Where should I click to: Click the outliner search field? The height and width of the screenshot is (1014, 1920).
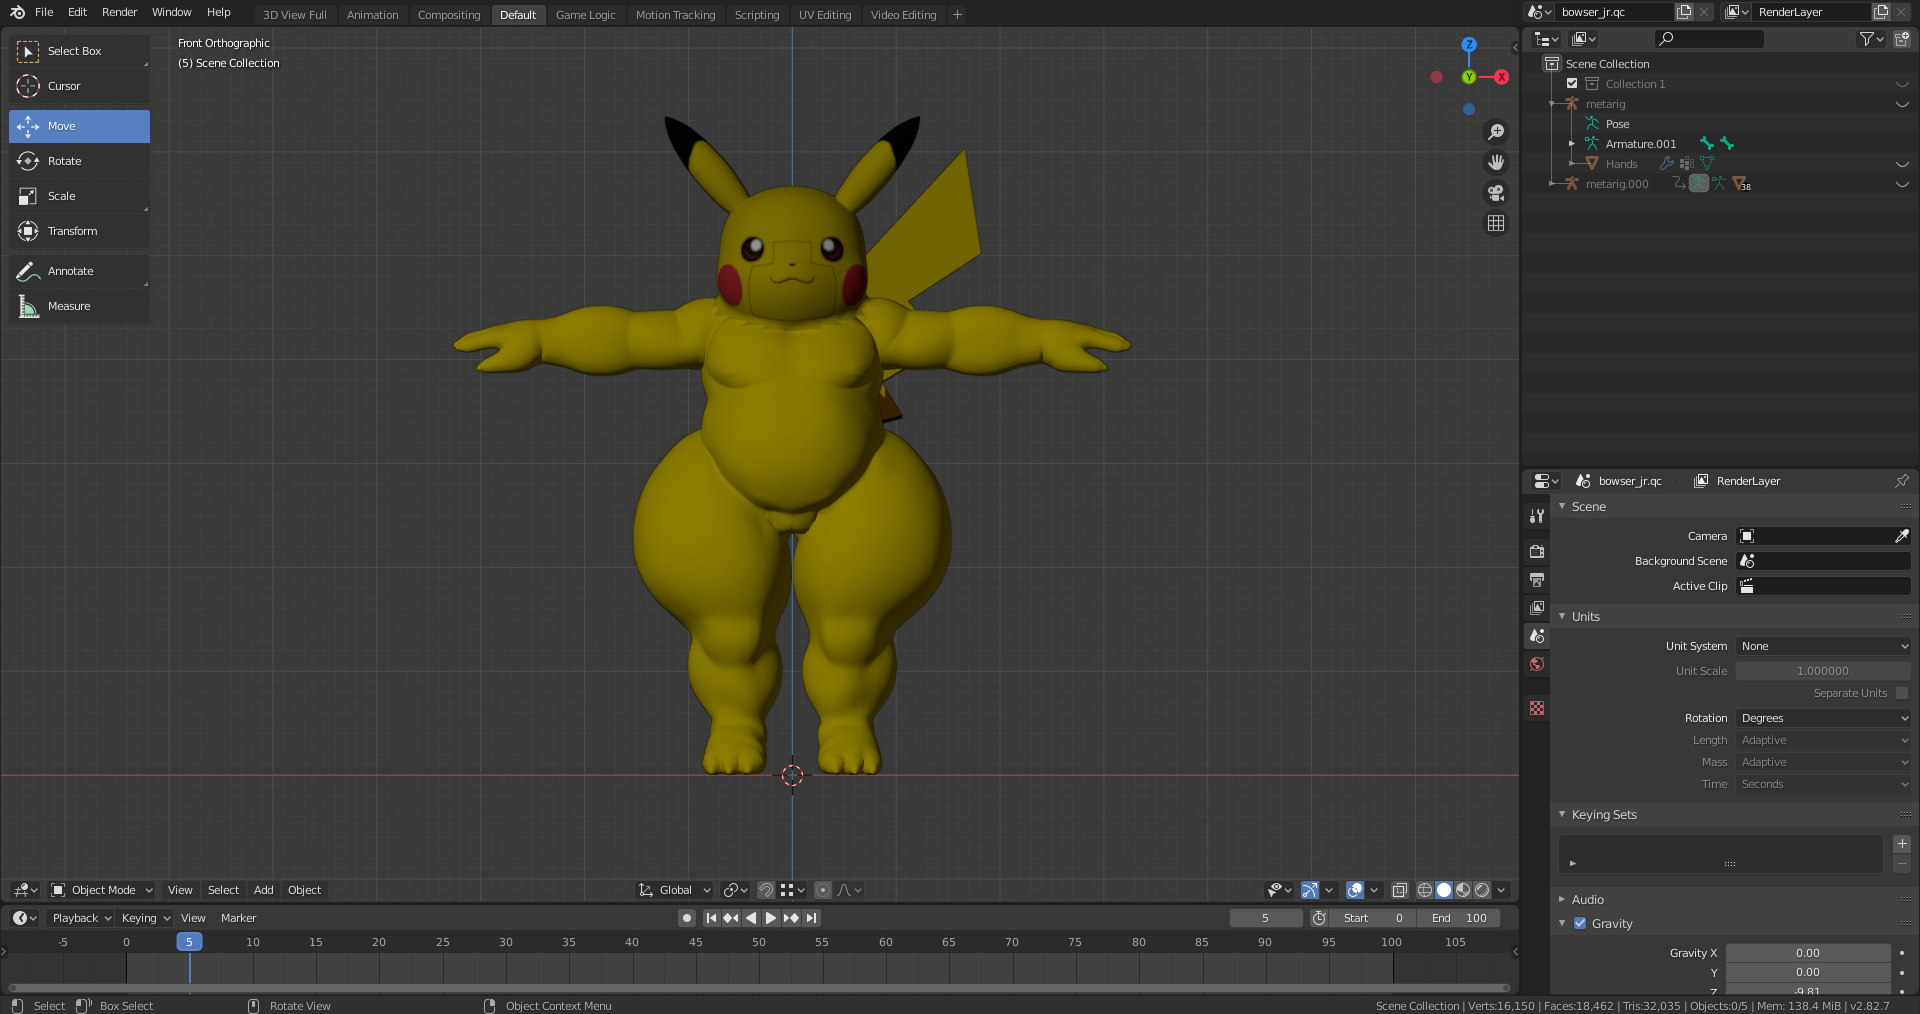pos(1709,39)
